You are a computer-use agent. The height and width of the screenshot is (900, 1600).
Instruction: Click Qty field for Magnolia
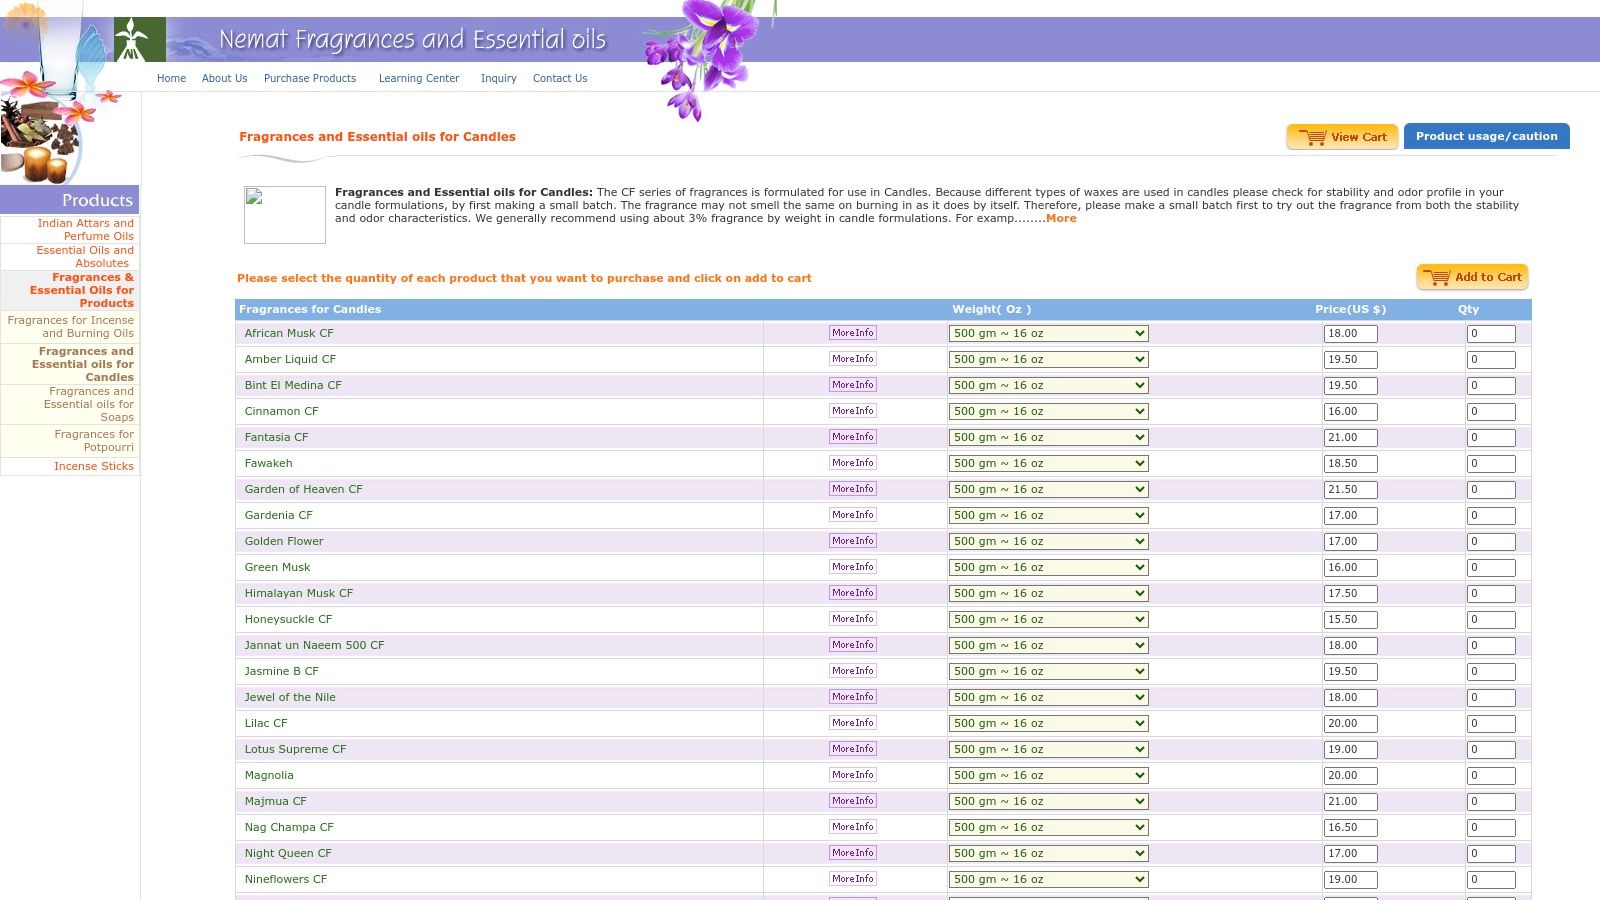pos(1491,776)
